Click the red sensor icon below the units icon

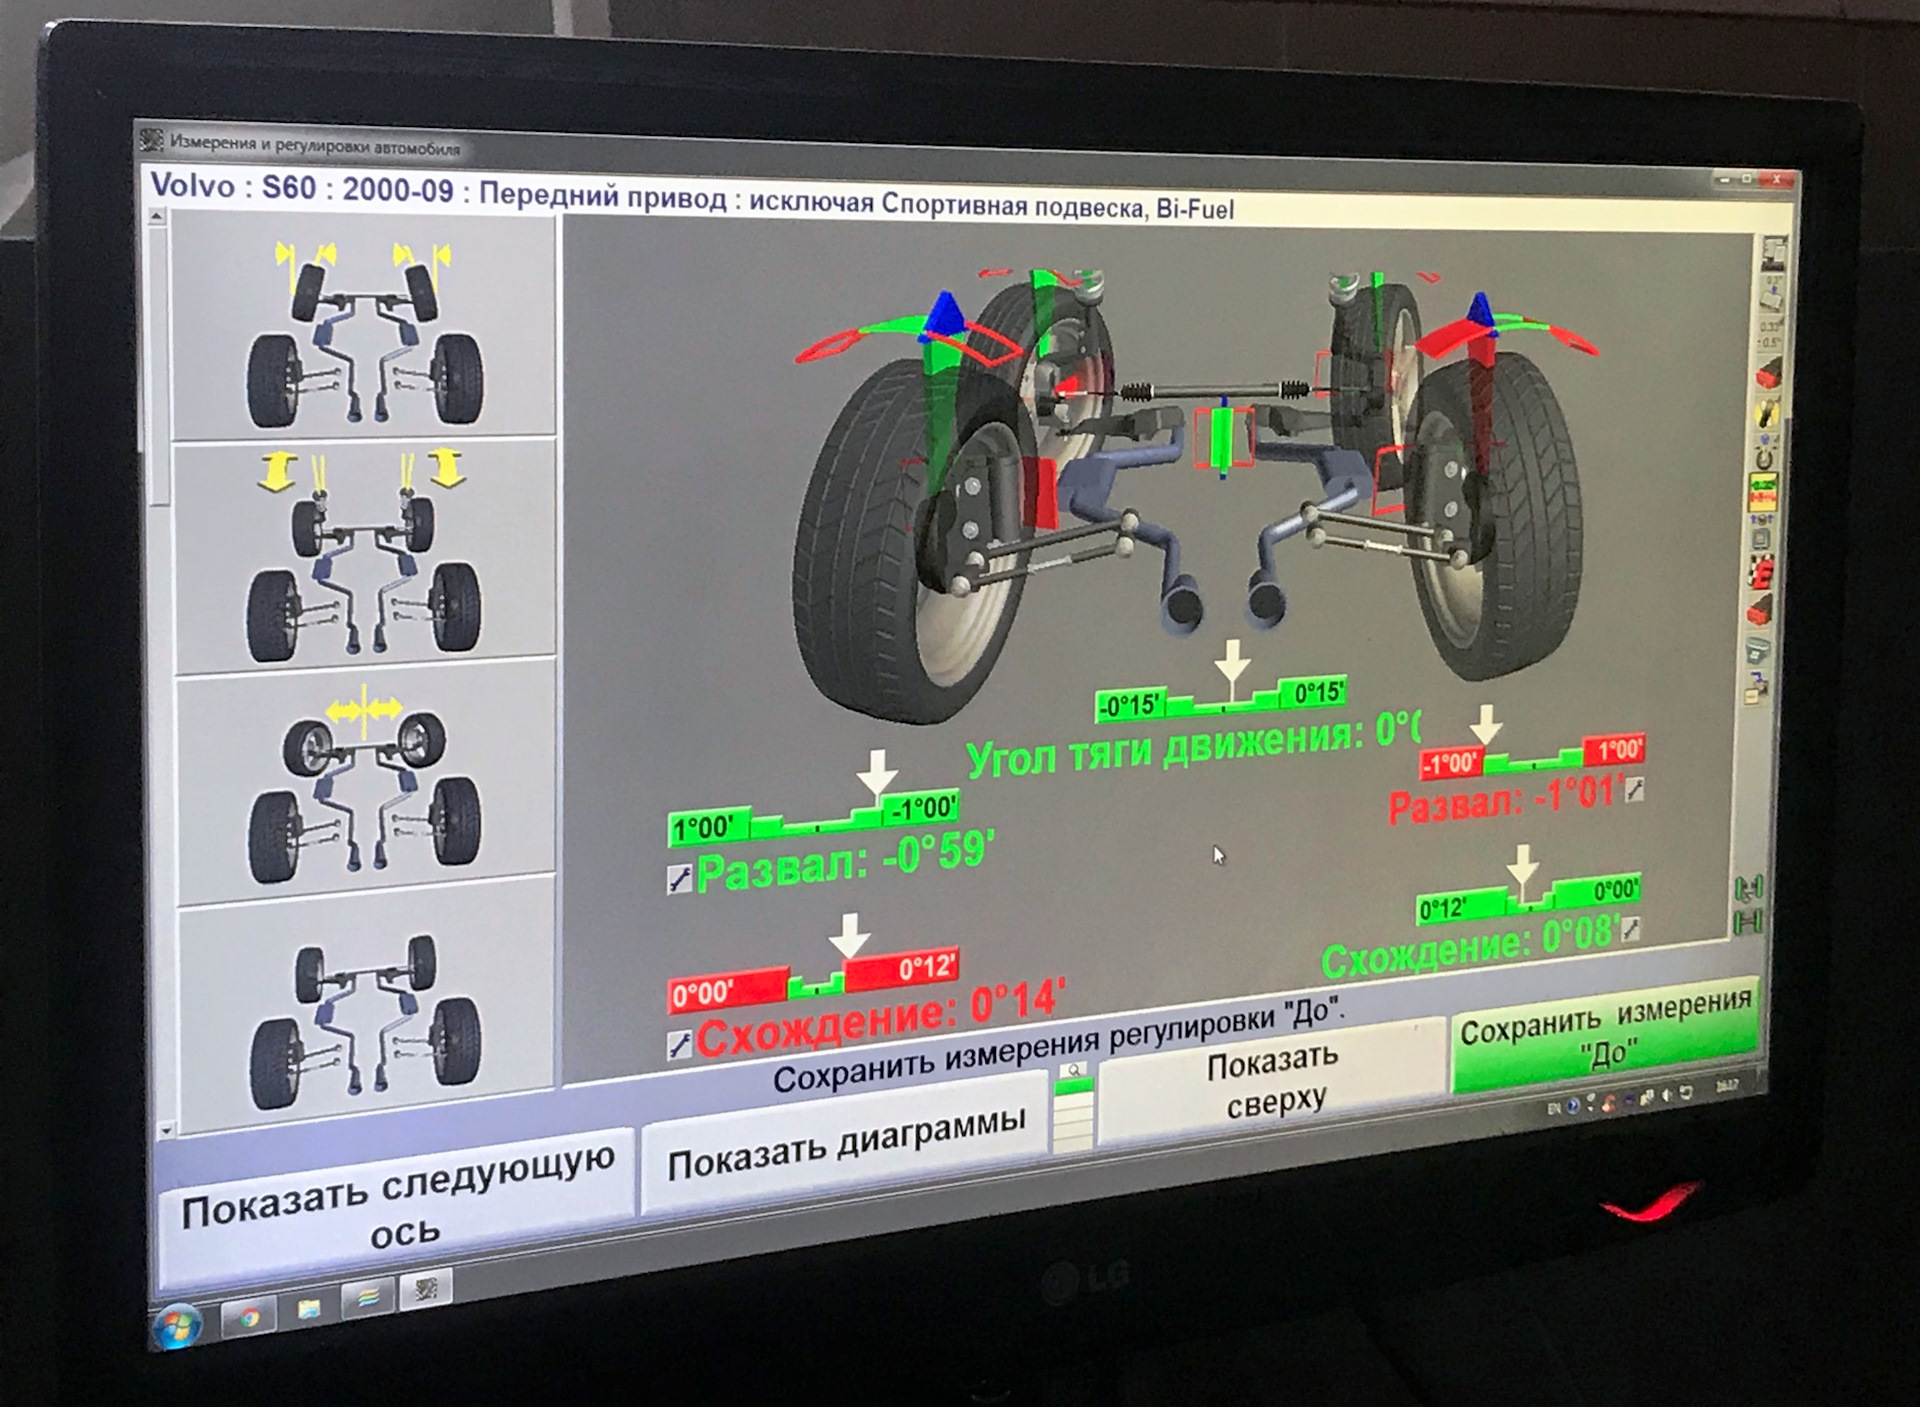click(1770, 373)
